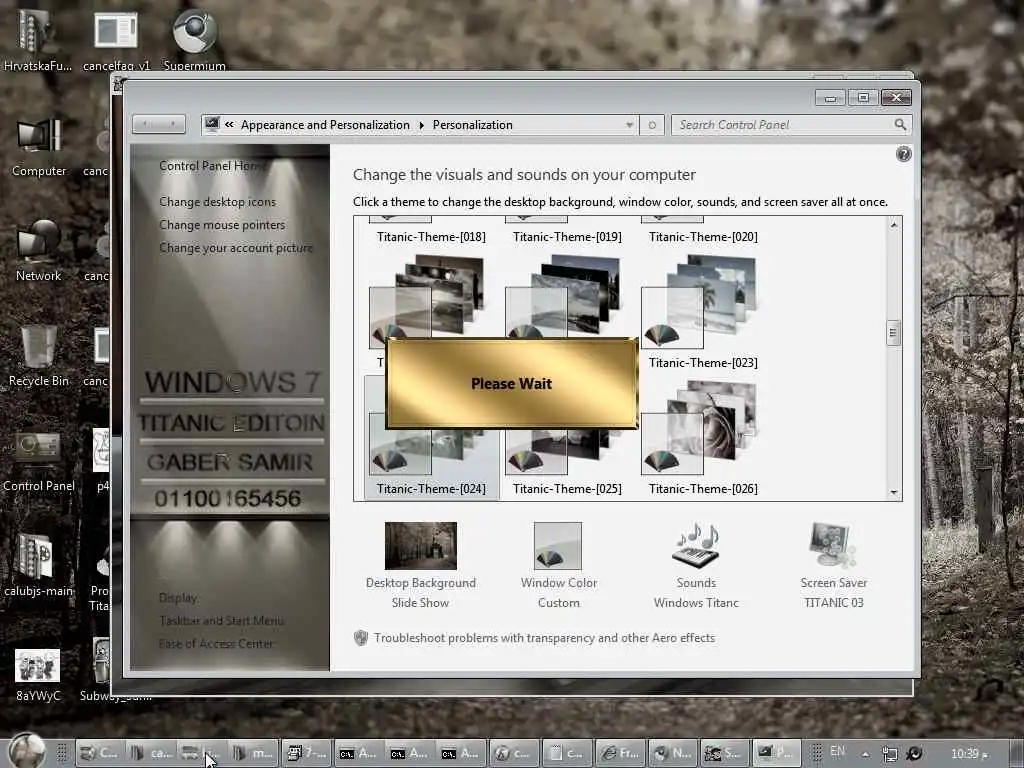Click the 10:39 taskbar clock

[x=968, y=754]
